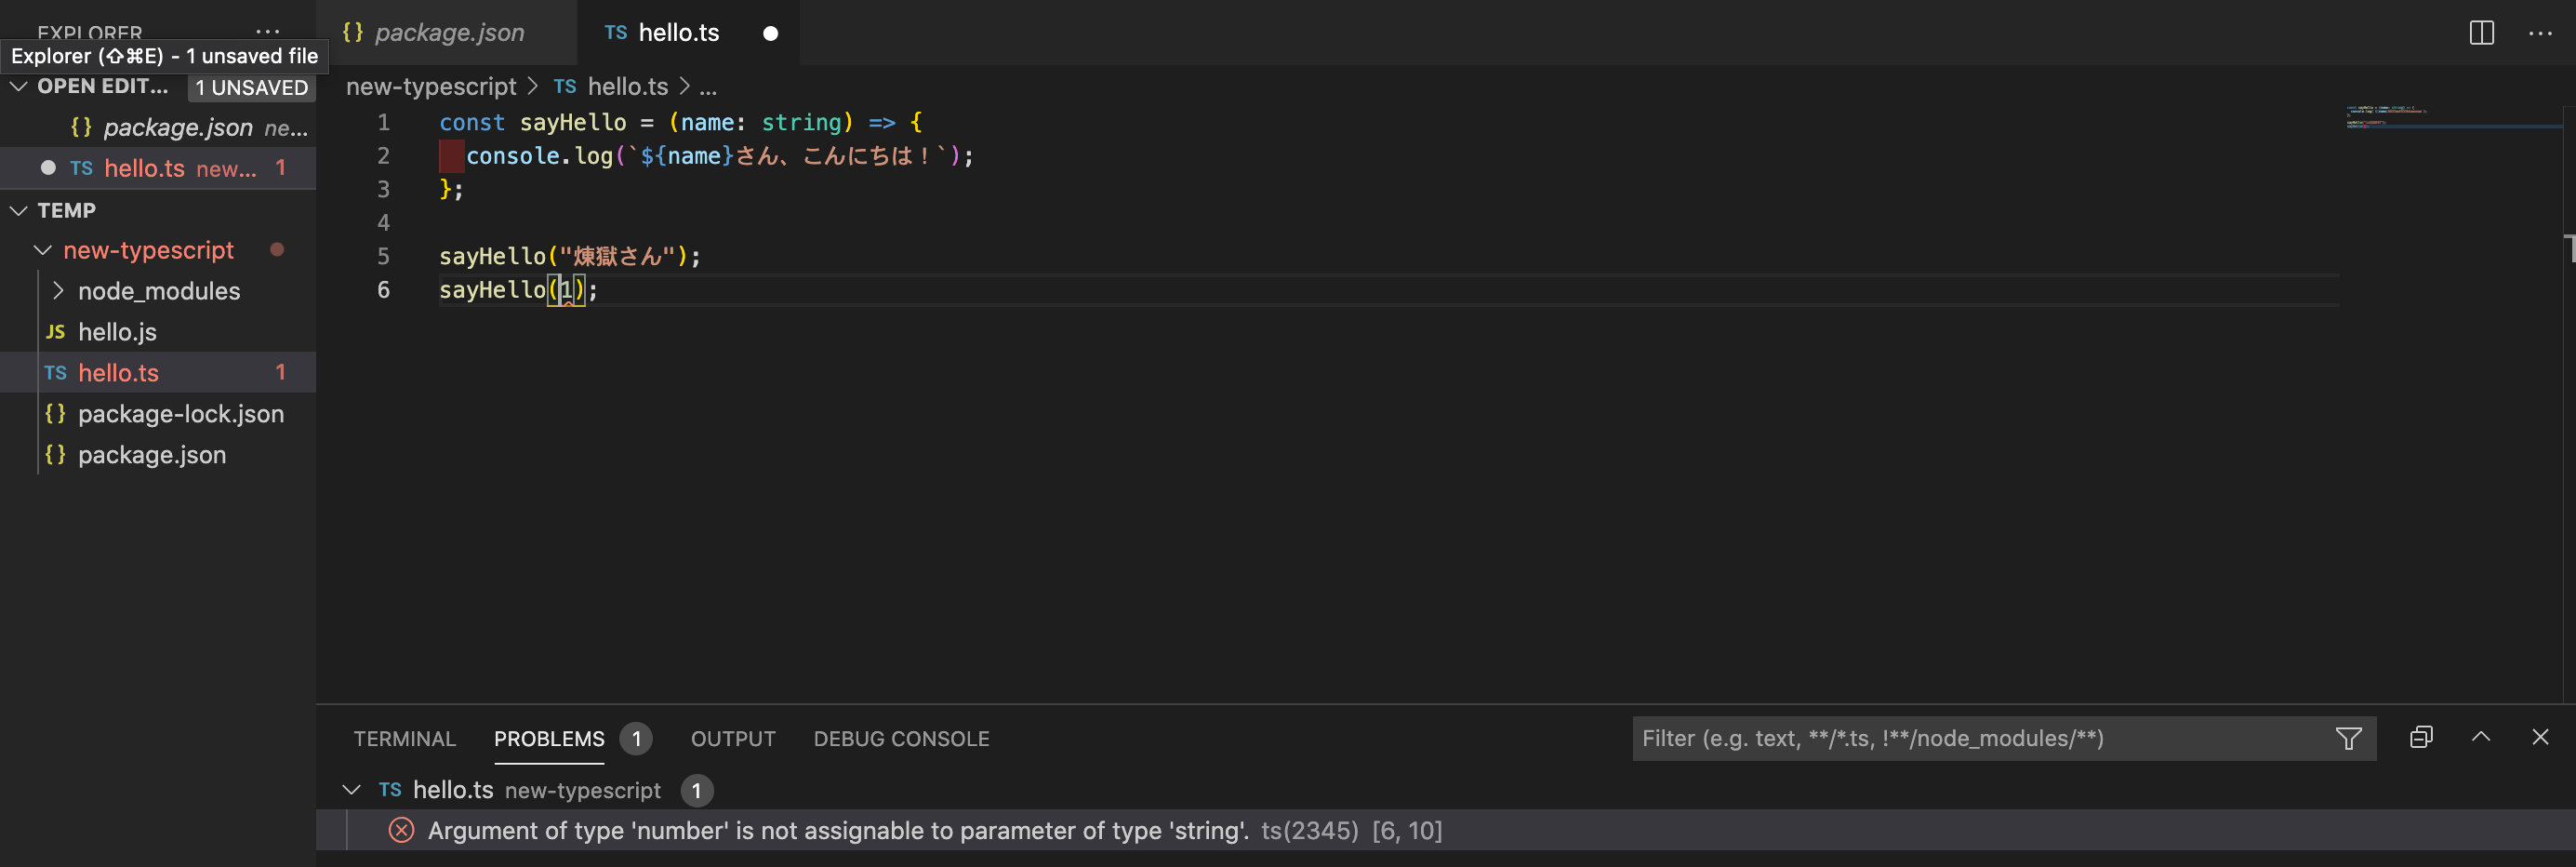Collapse the TEMP workspace section
Image resolution: width=2576 pixels, height=867 pixels.
(x=19, y=210)
